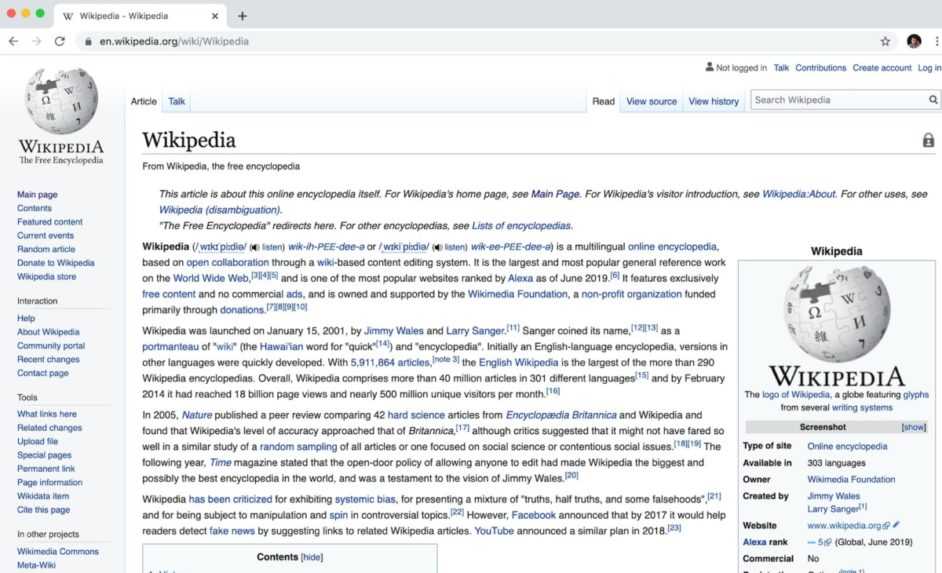This screenshot has width=942, height=573.
Task: Click the search magnifier icon
Action: pos(933,100)
